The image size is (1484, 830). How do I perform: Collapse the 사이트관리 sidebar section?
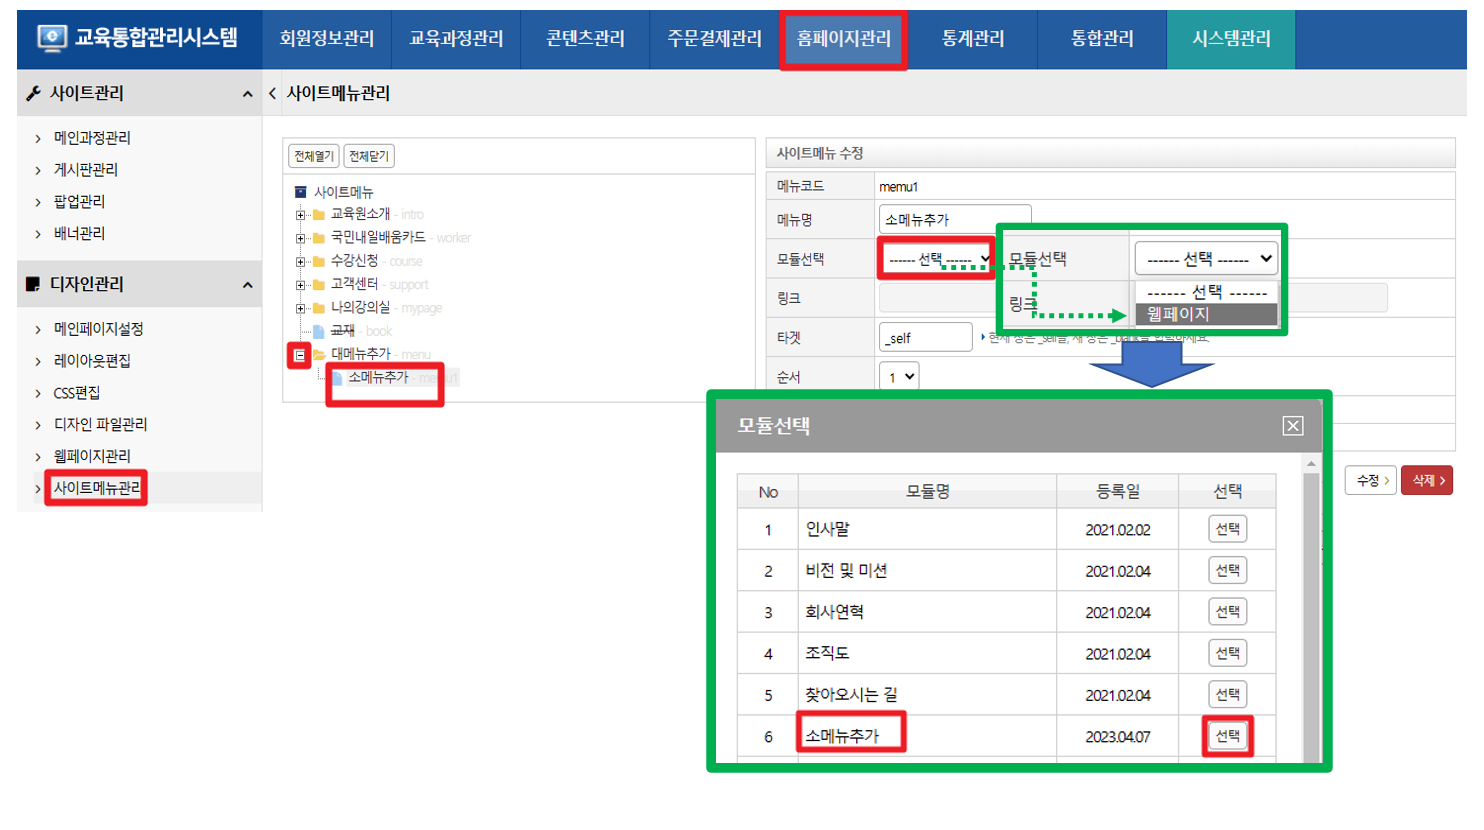pos(247,94)
